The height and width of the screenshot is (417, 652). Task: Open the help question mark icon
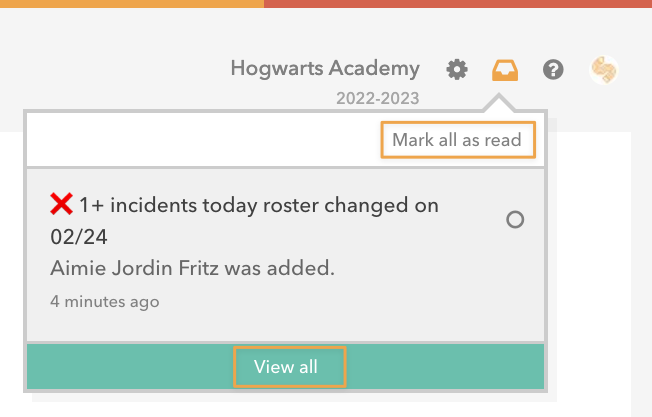click(553, 69)
